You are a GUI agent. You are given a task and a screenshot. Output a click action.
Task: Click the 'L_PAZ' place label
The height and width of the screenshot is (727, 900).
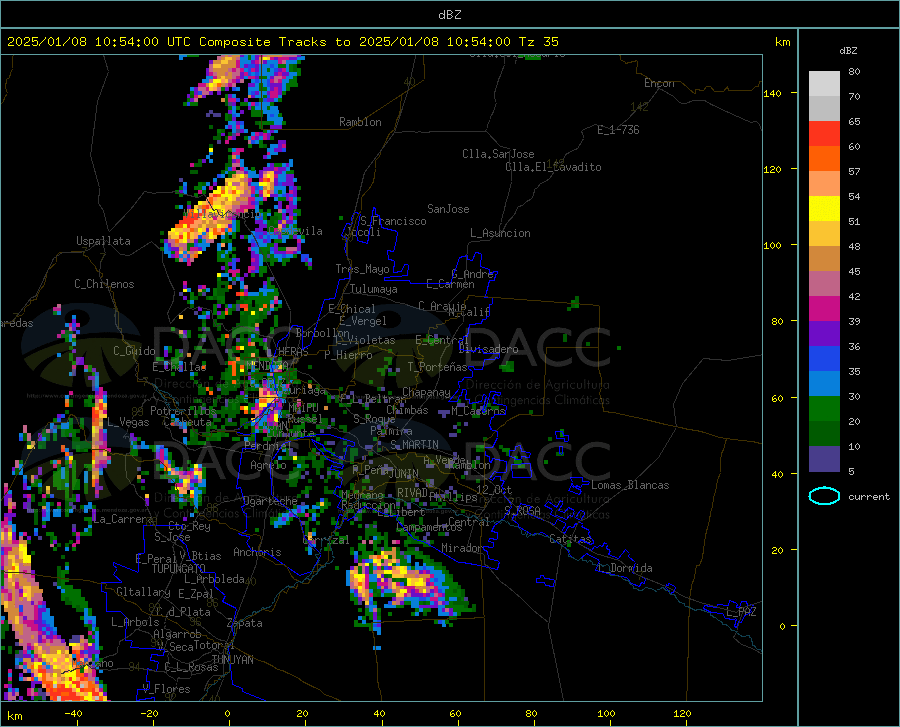coord(741,612)
